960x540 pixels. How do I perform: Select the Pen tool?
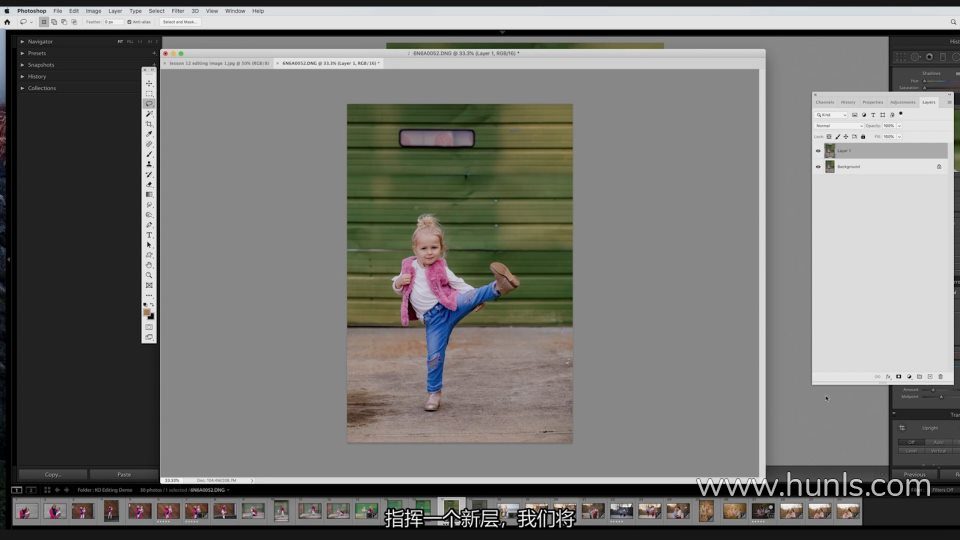[x=149, y=225]
